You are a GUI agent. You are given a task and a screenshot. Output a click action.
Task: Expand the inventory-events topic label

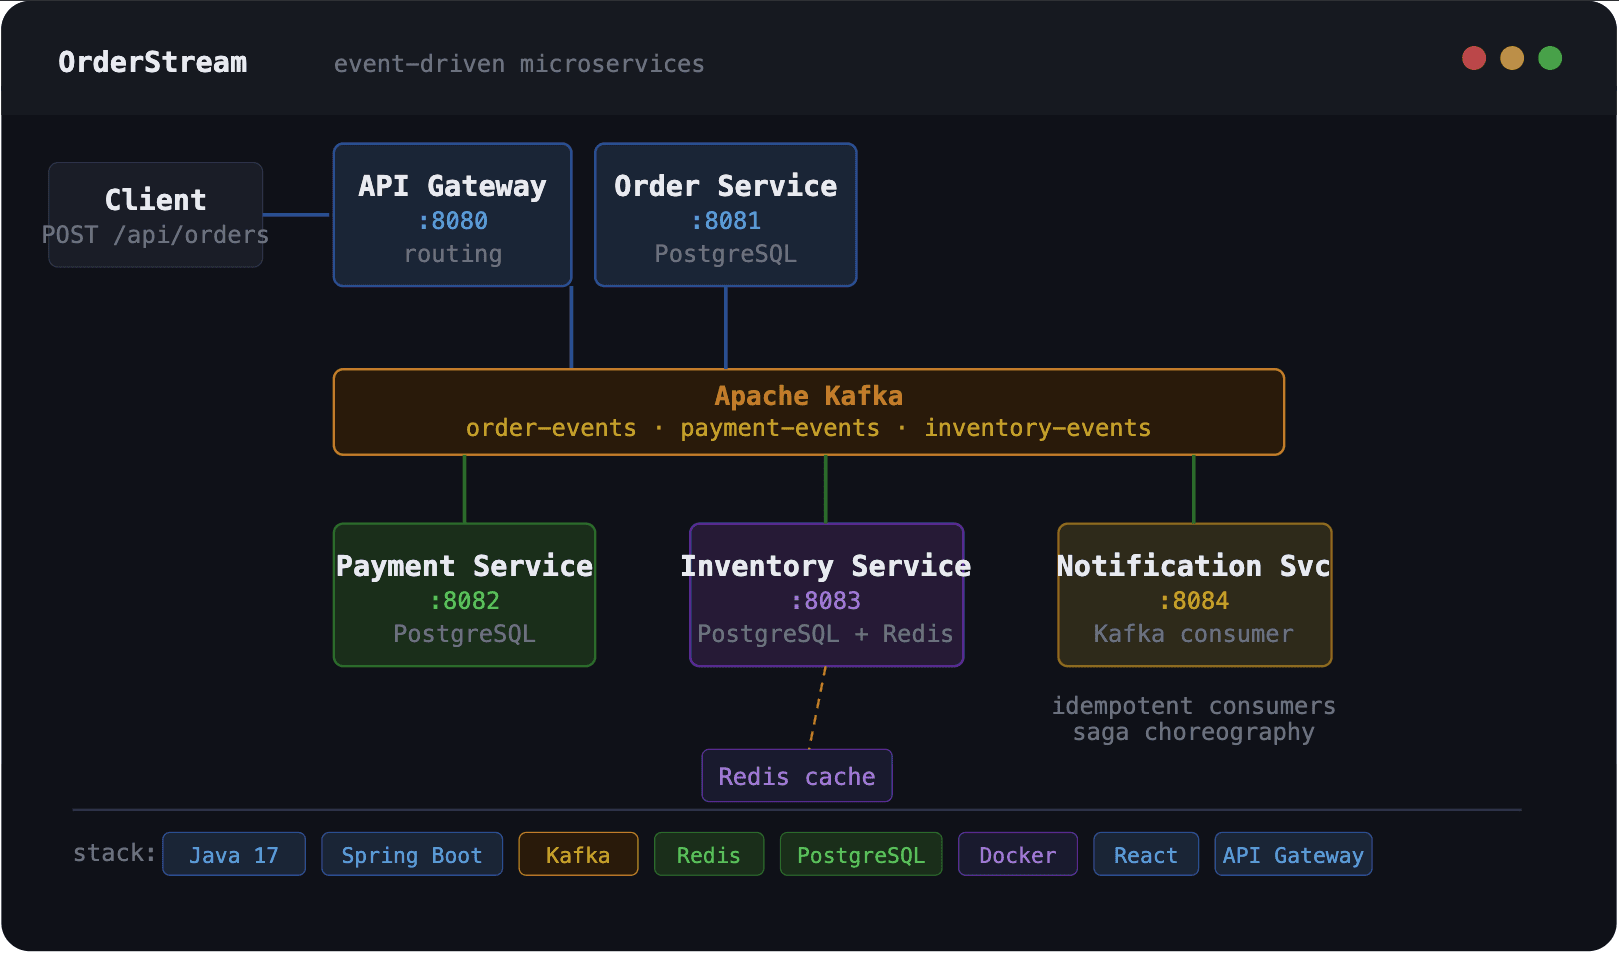(1037, 428)
